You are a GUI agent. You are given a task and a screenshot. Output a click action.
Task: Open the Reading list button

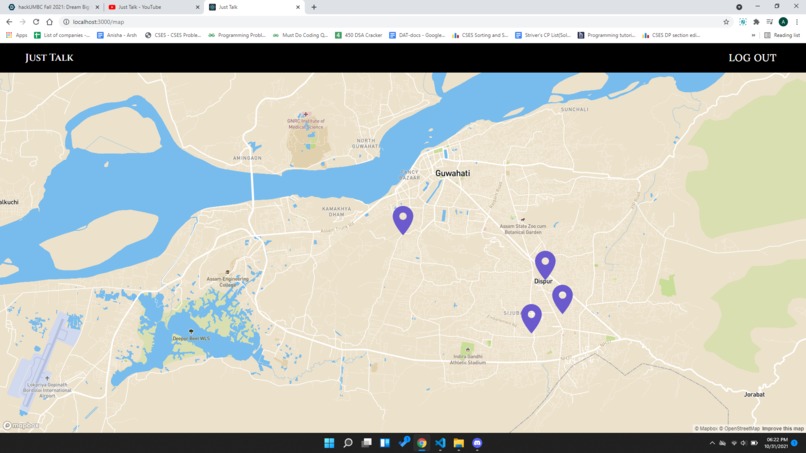tap(782, 35)
